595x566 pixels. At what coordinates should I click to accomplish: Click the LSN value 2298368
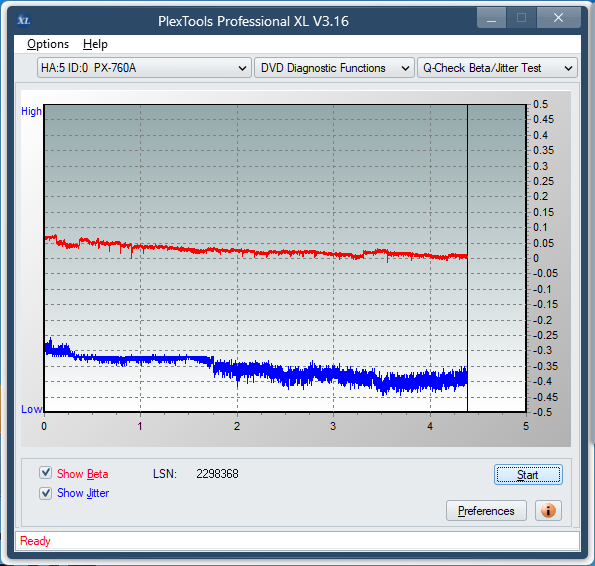[x=217, y=473]
